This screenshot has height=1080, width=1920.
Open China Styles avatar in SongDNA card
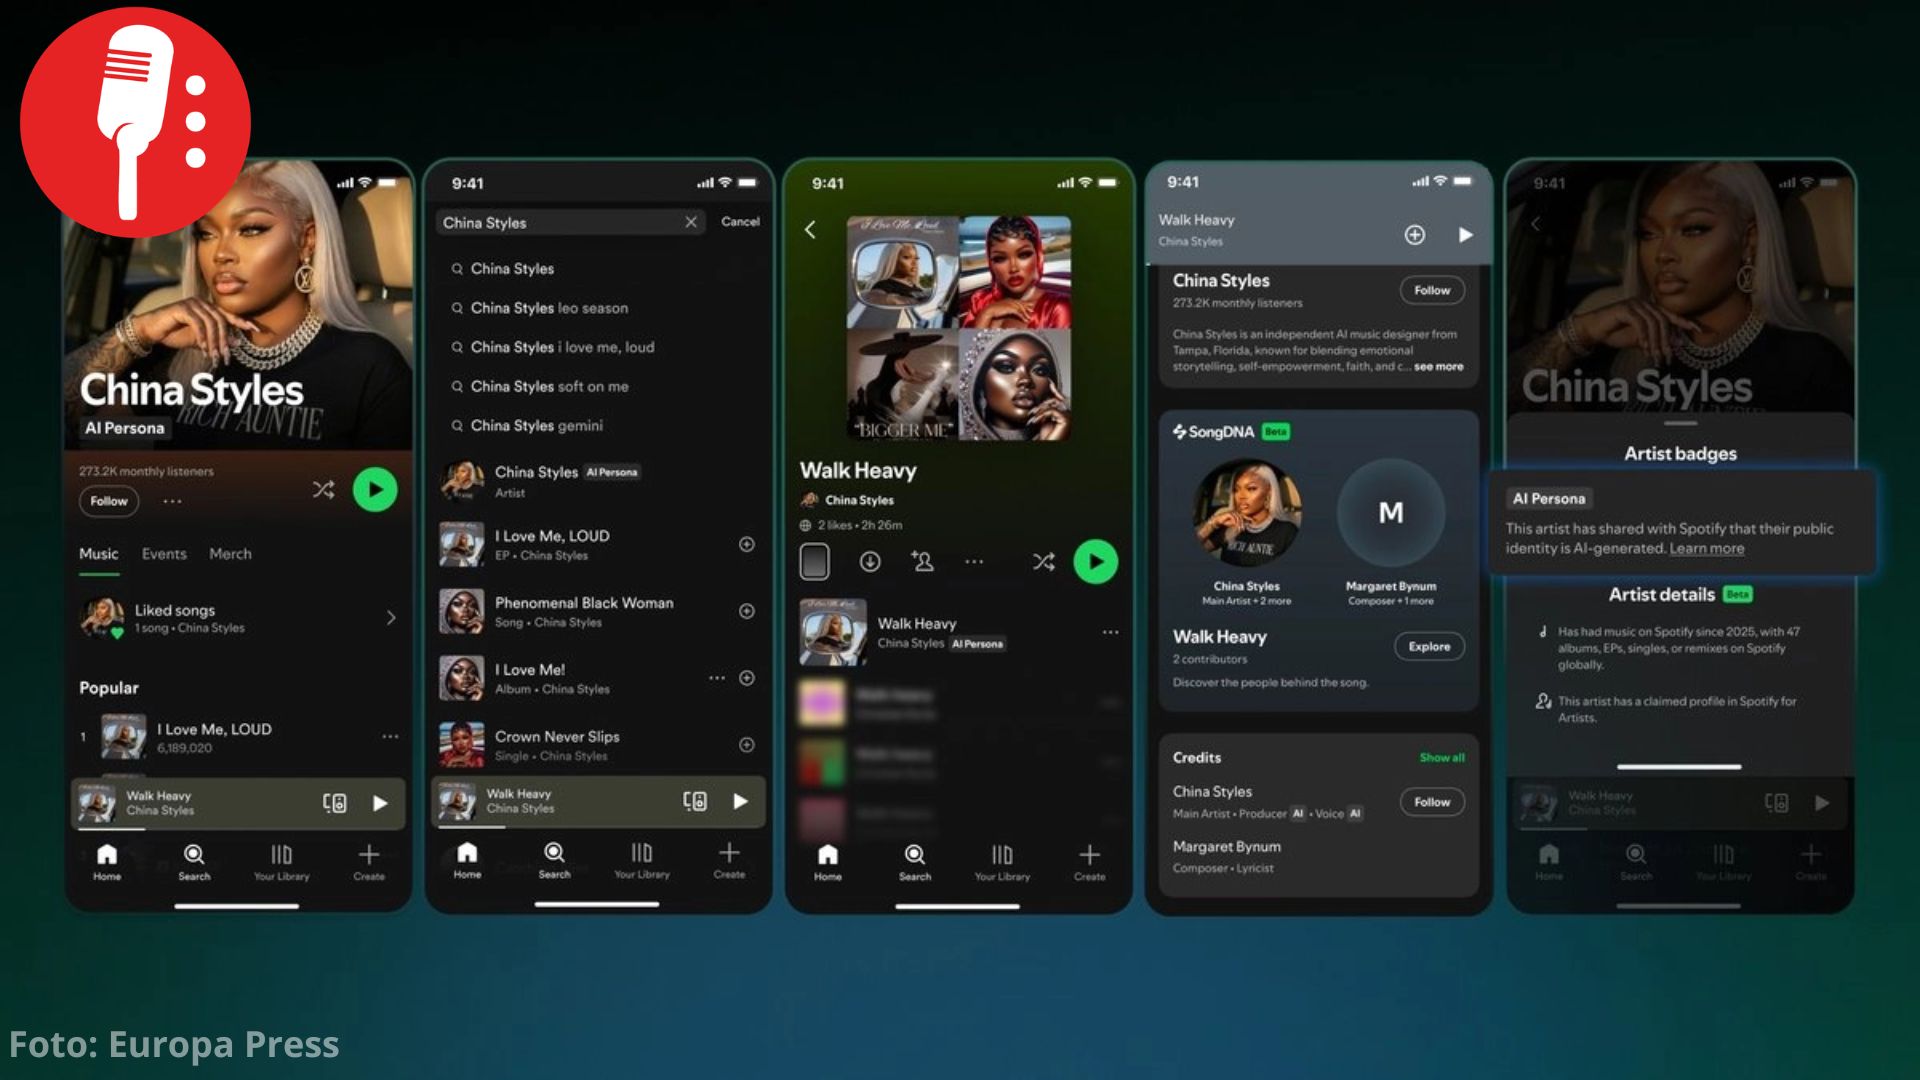pos(1247,512)
